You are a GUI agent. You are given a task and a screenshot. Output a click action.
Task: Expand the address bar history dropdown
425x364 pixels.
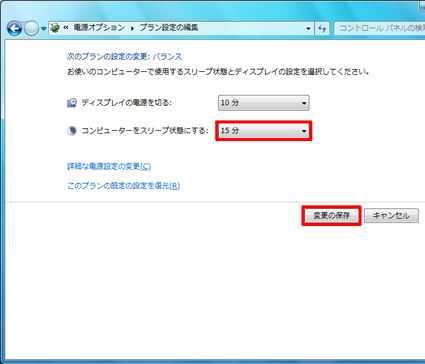click(x=308, y=29)
